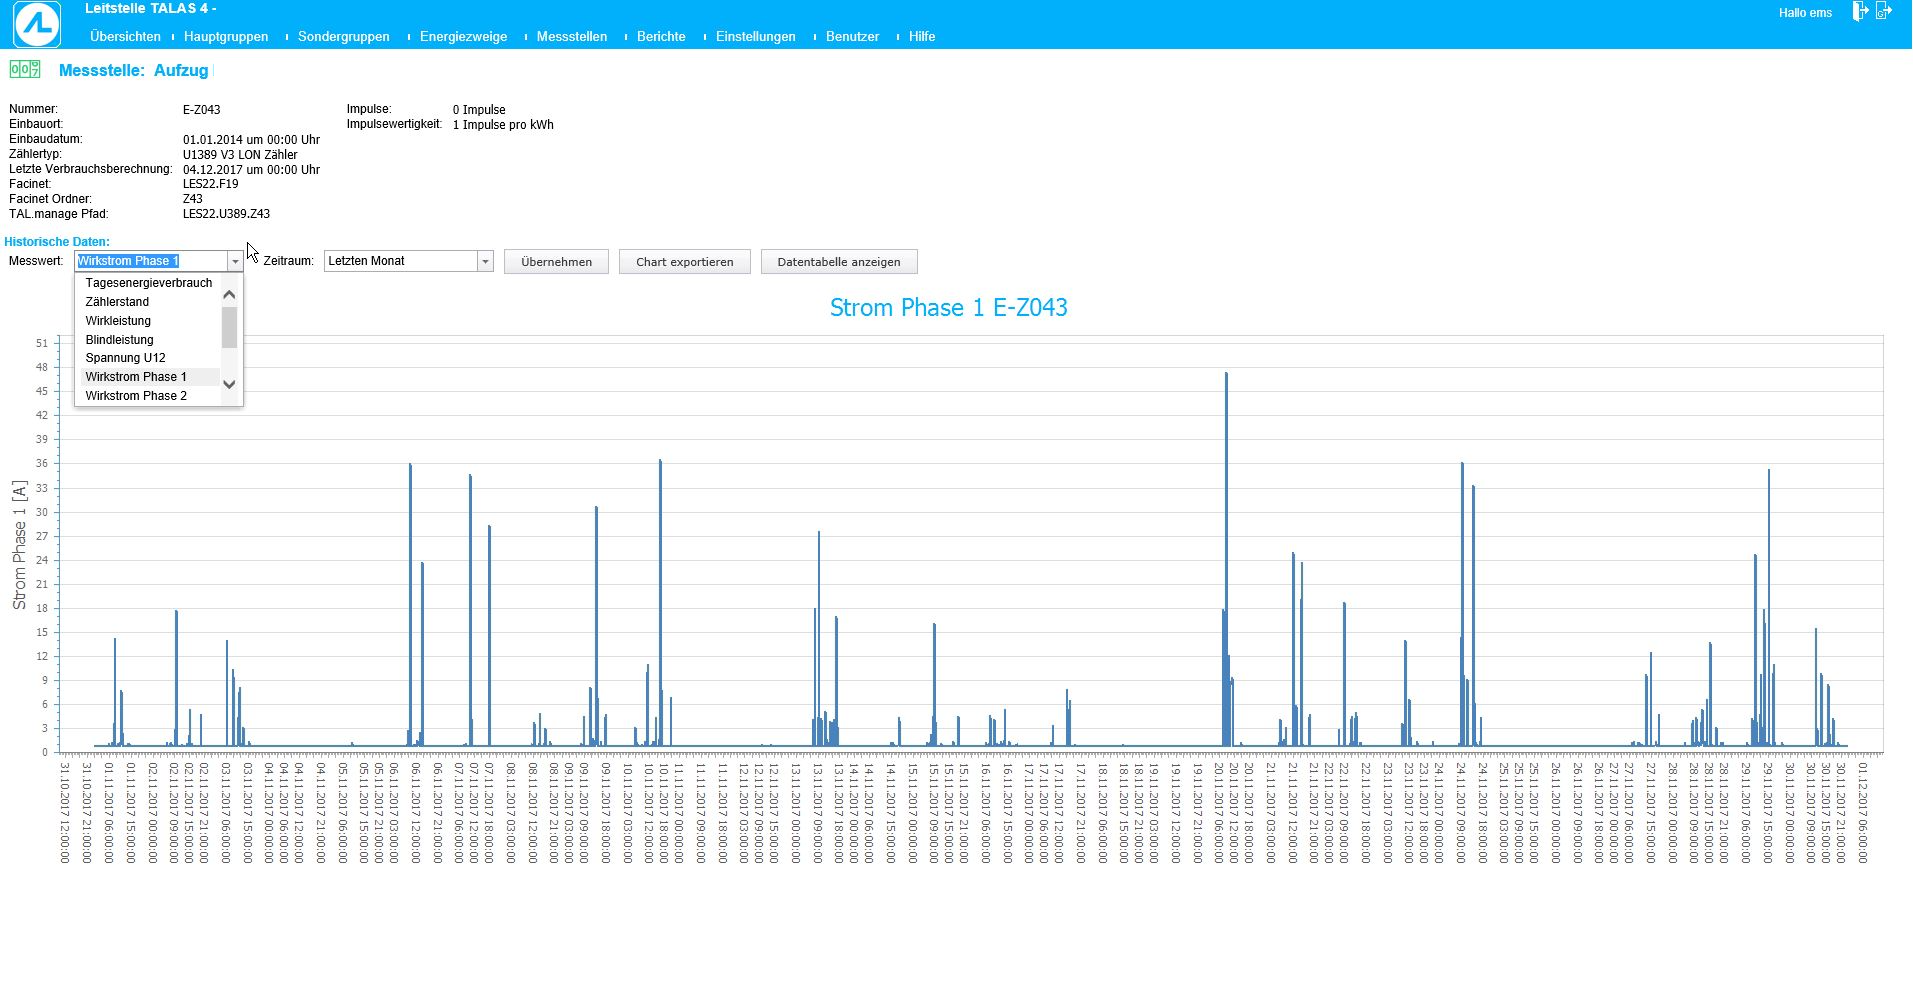Image resolution: width=1913 pixels, height=984 pixels.
Task: Click the chart title Strom Phase 1 E-Z043
Action: pos(948,307)
